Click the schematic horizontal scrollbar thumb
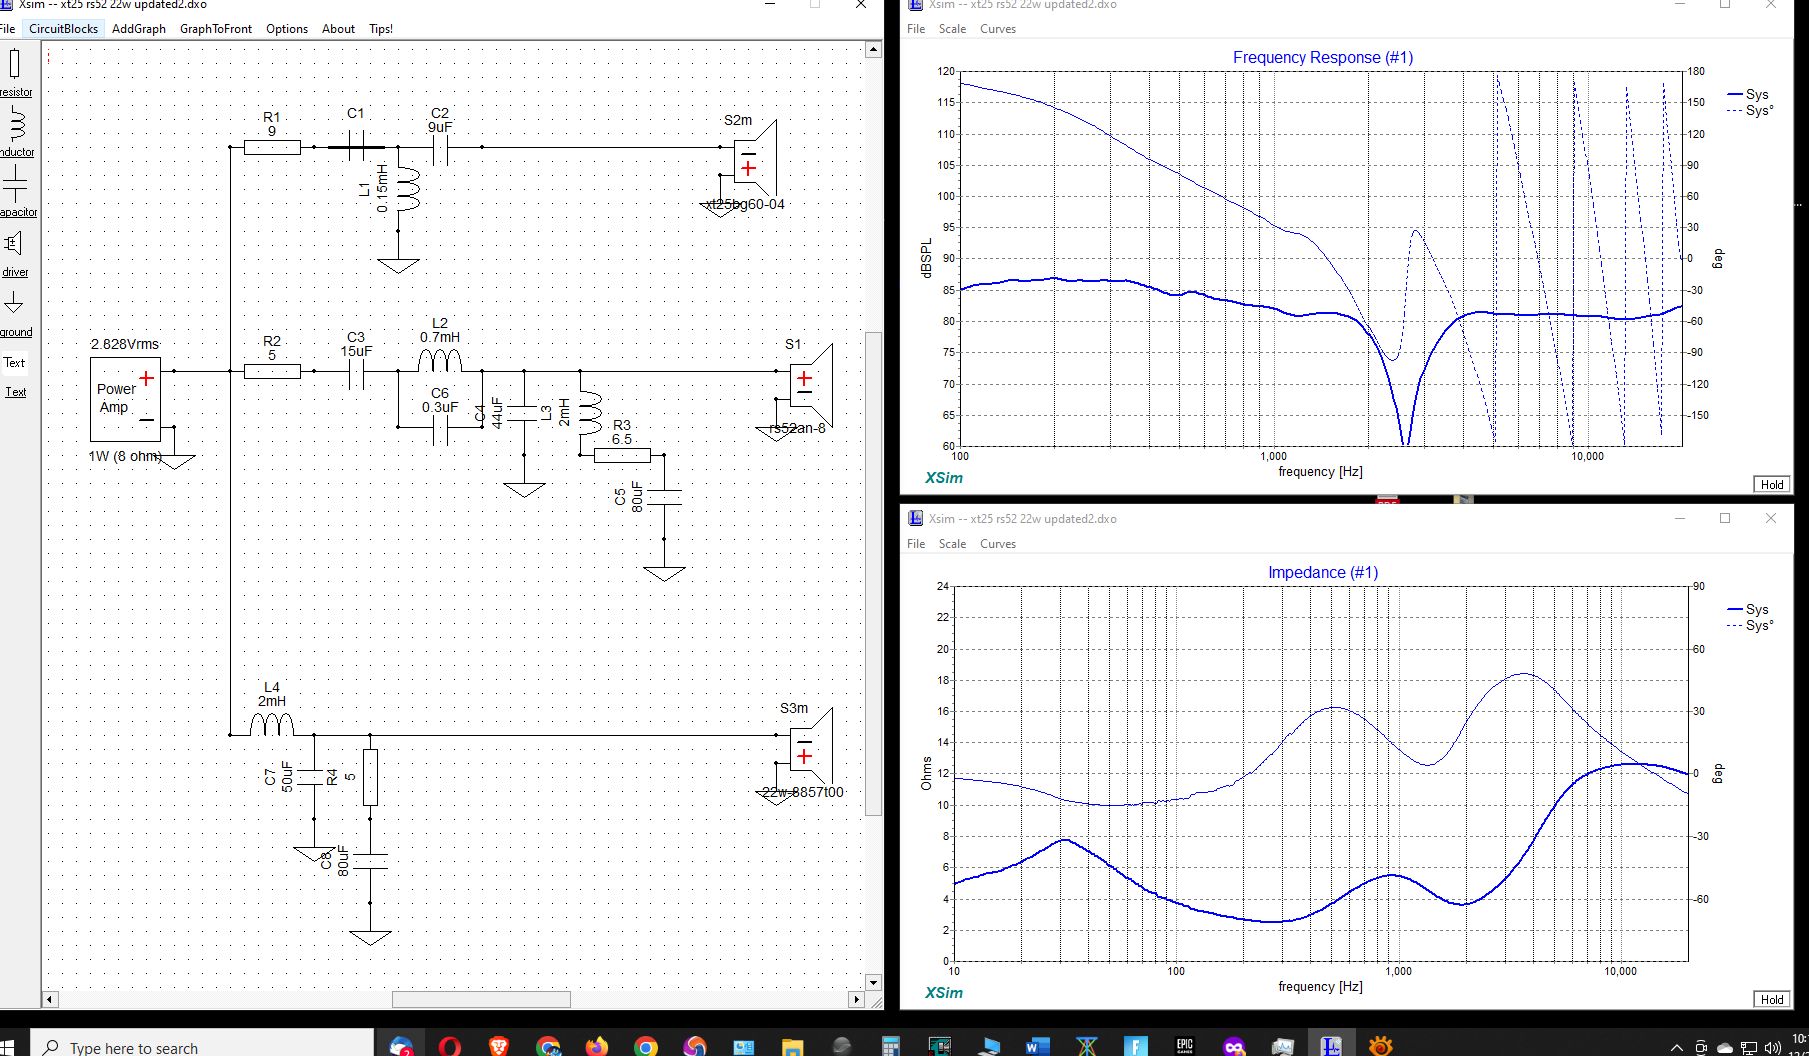 pos(481,999)
